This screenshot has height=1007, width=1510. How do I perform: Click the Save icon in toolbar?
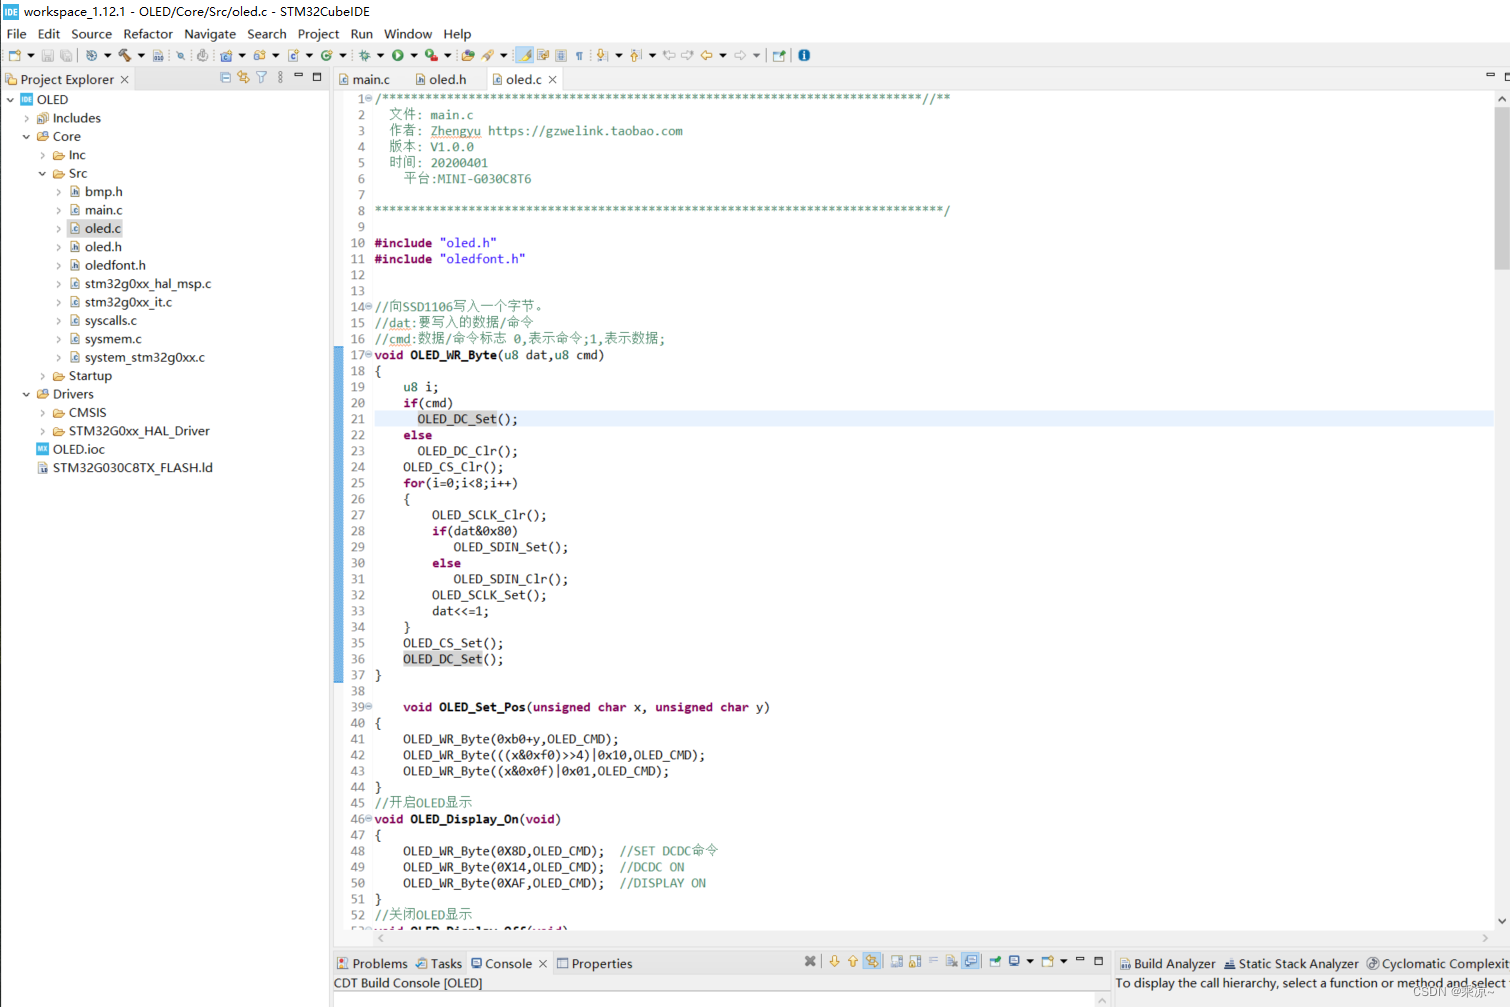pyautogui.click(x=48, y=55)
